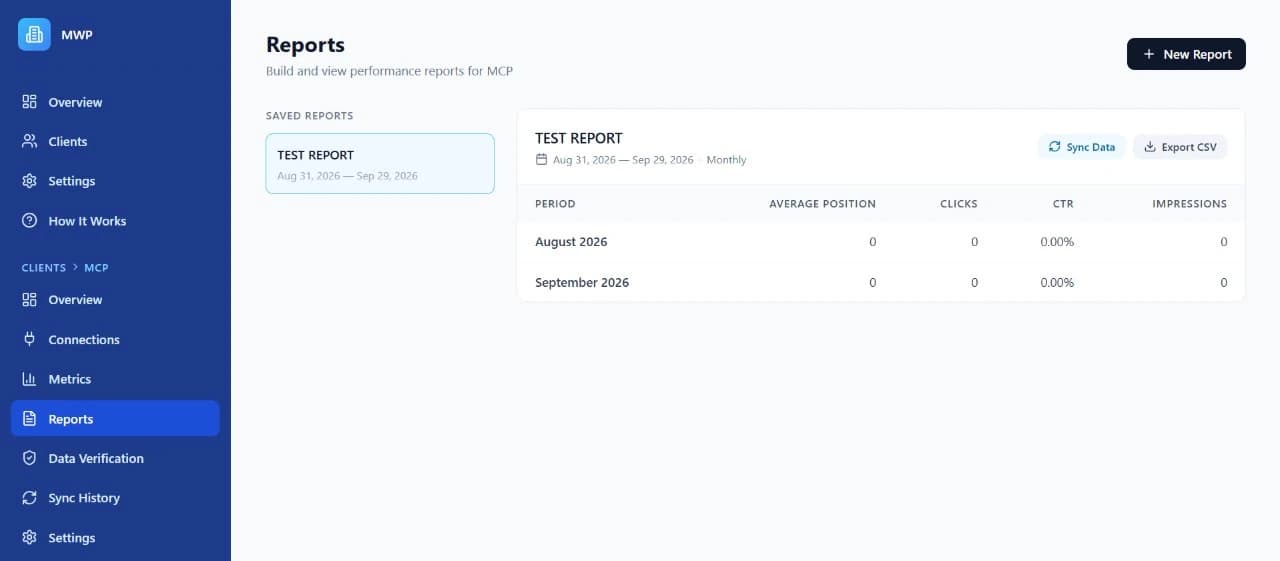This screenshot has width=1280, height=561.
Task: Click the Clients people icon
Action: (x=29, y=142)
